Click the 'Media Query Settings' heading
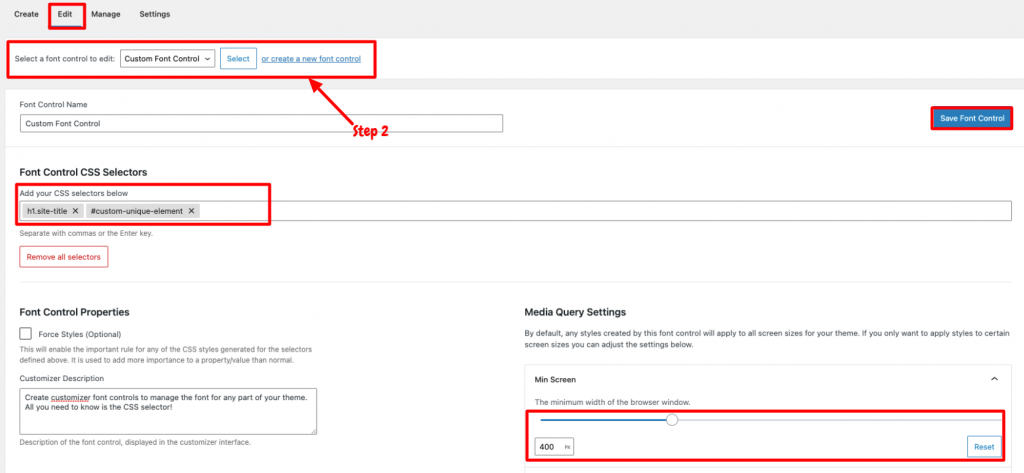This screenshot has height=473, width=1024. click(x=575, y=312)
